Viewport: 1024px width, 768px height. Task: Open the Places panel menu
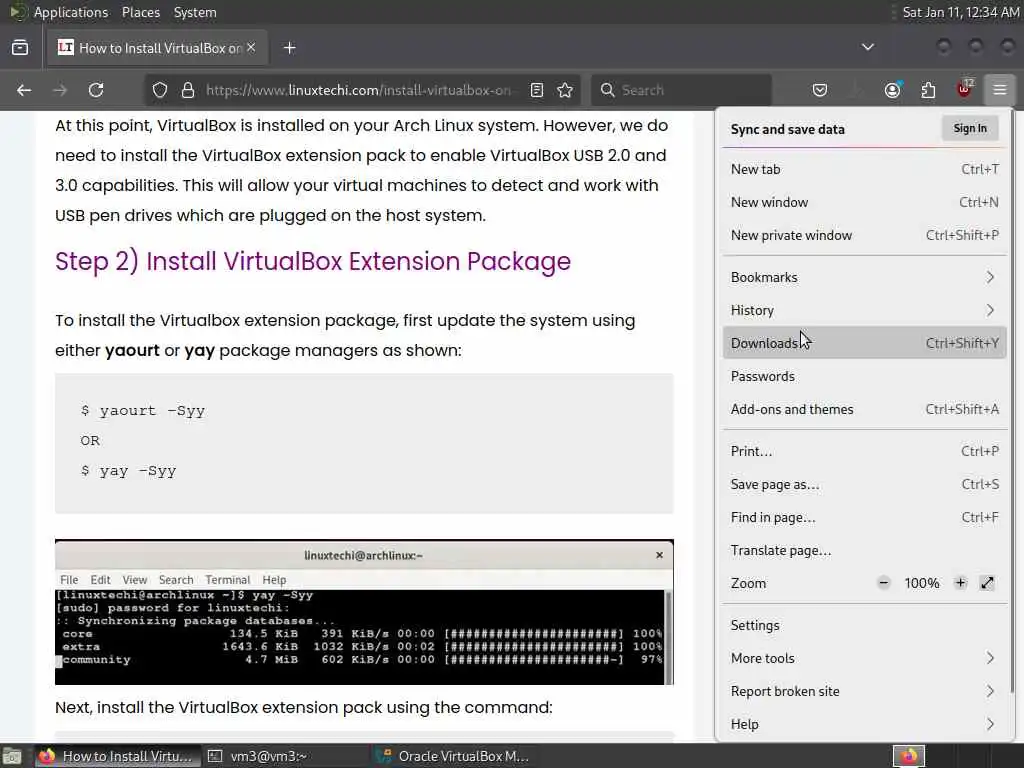click(141, 12)
